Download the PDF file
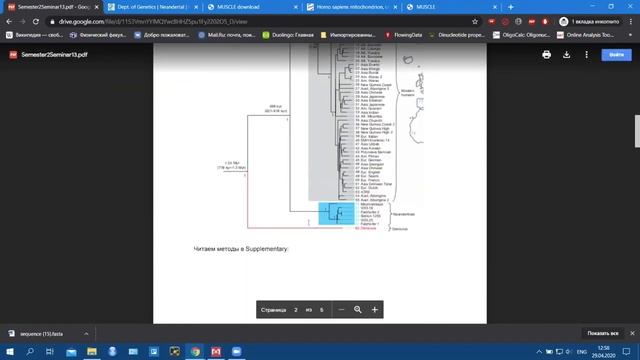 pyautogui.click(x=567, y=55)
